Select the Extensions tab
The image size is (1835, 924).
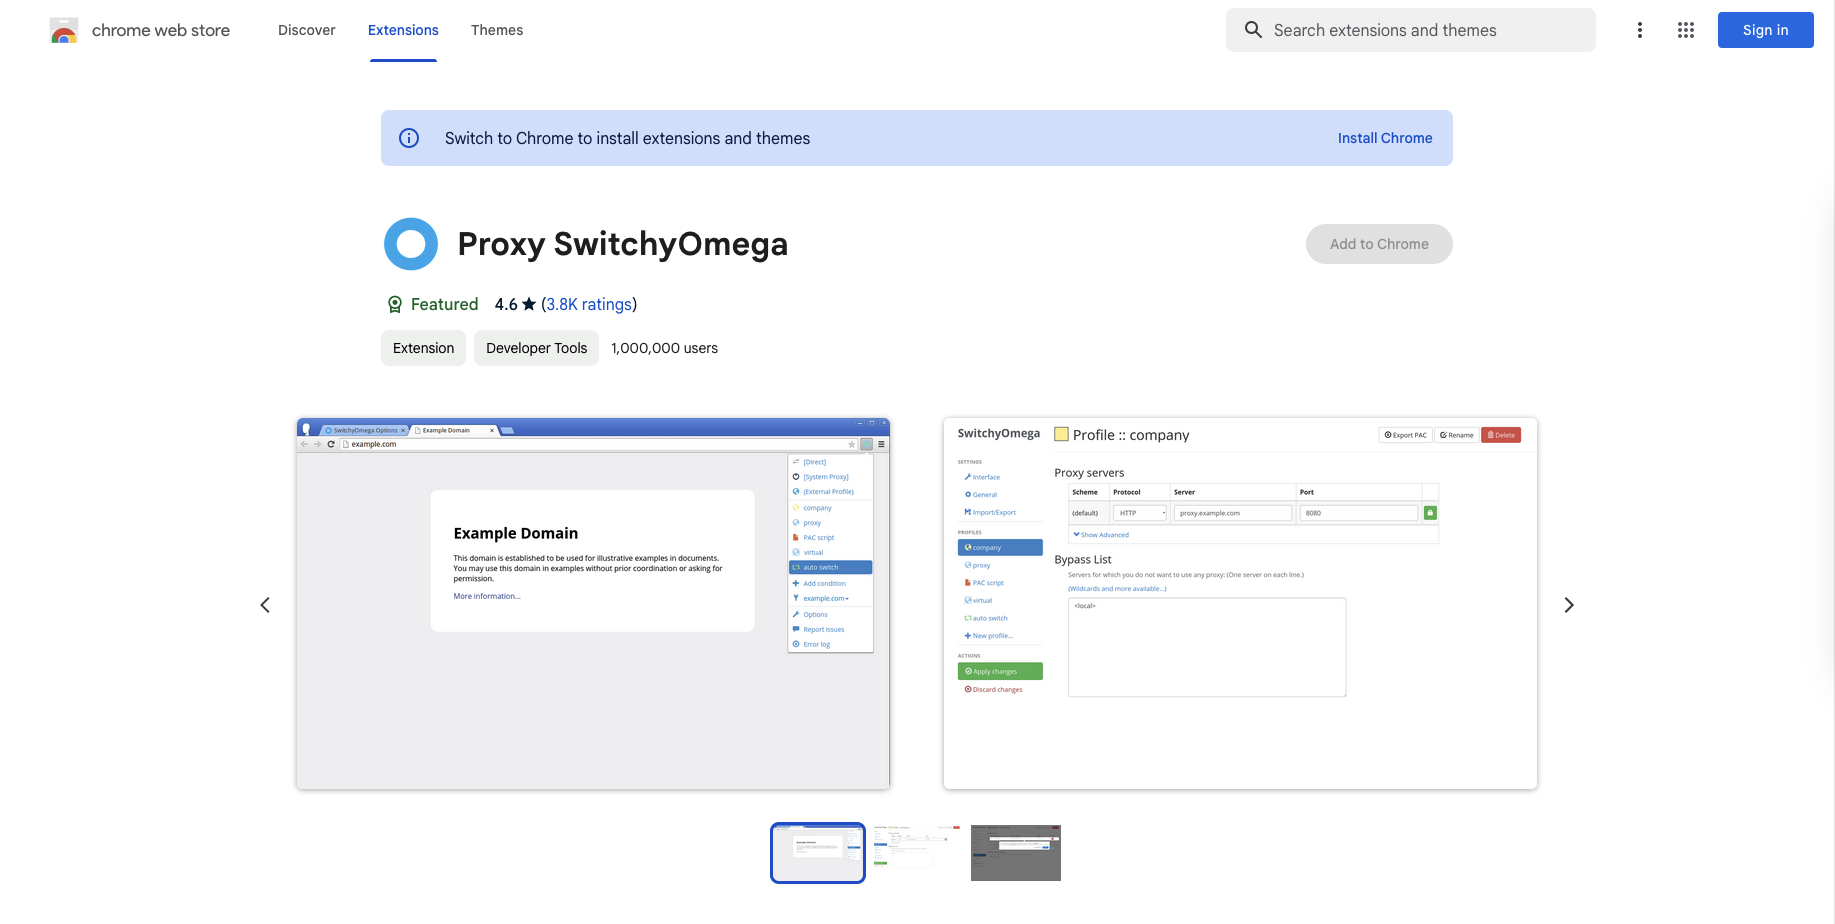coord(403,30)
